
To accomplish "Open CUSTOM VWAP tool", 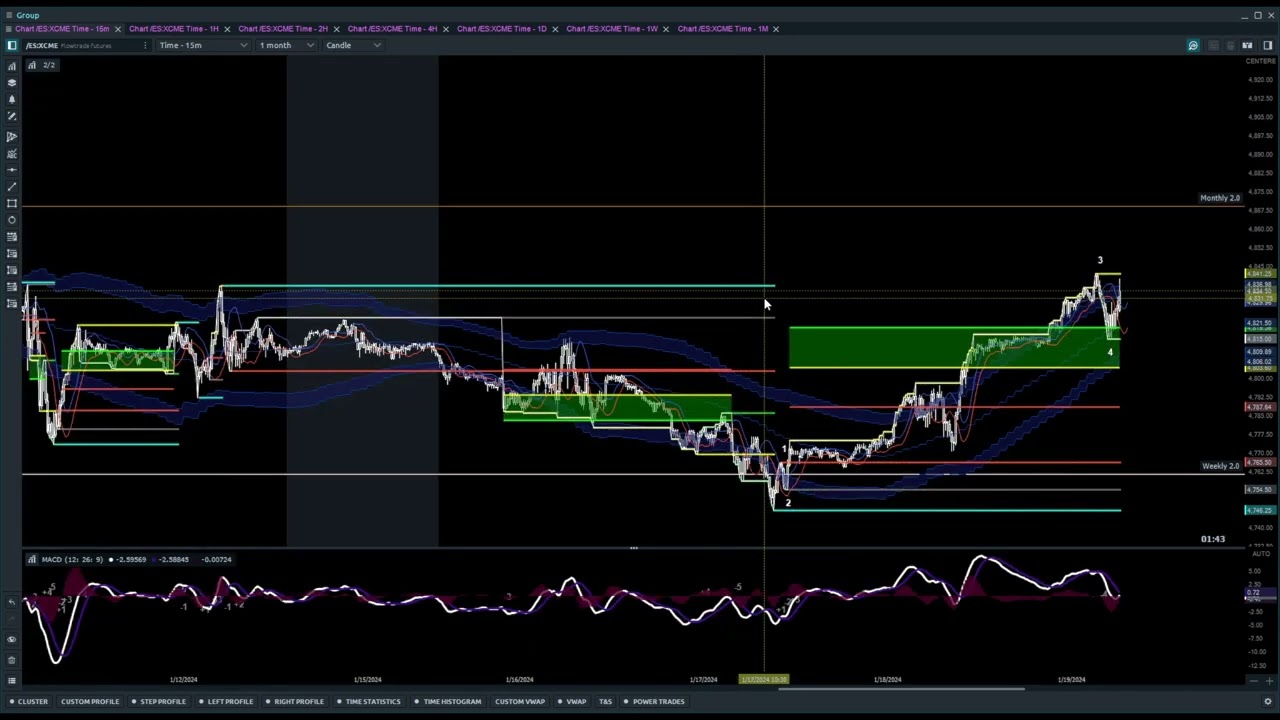I will pos(520,702).
